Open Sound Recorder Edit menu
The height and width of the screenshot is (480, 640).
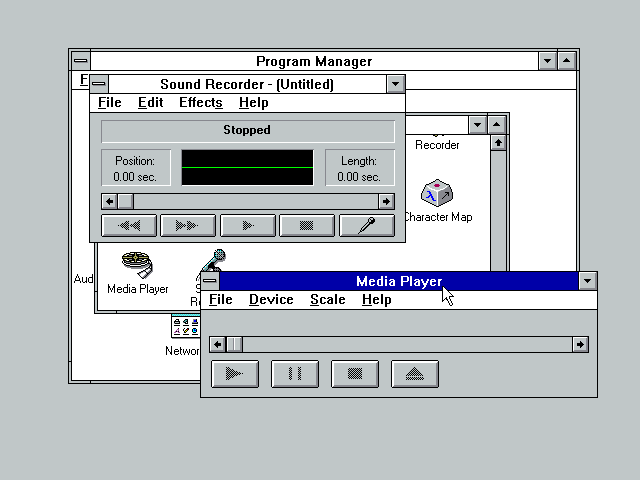tap(150, 102)
